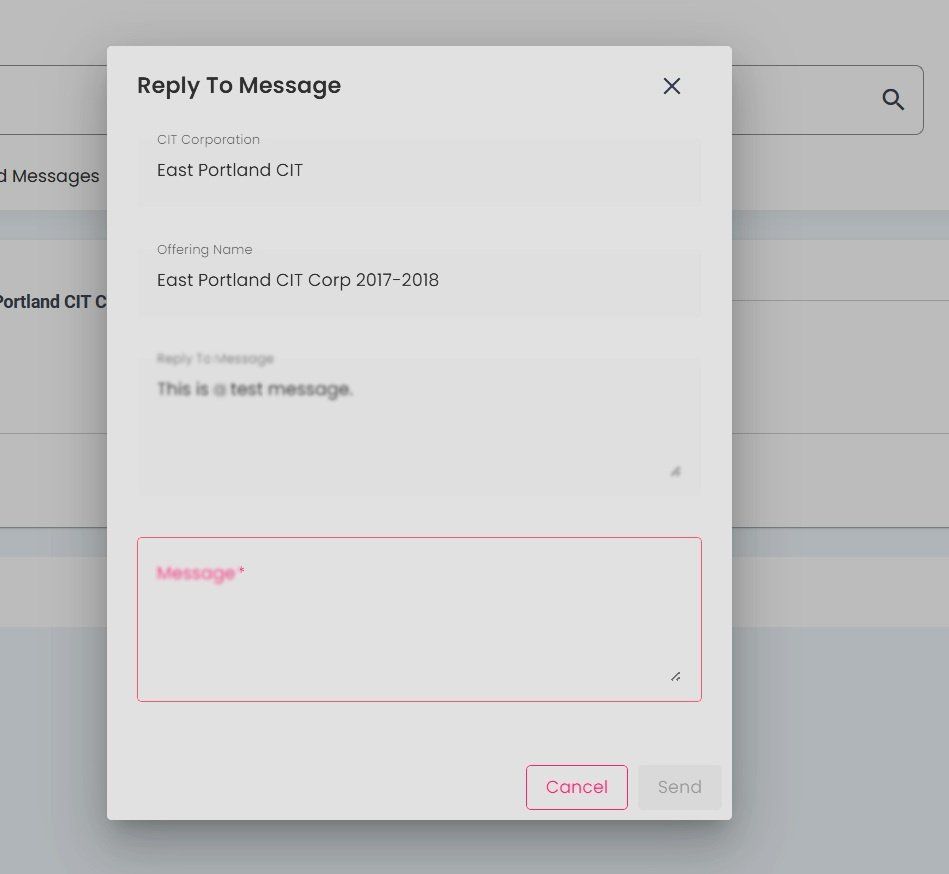The image size is (949, 874).
Task: Click the Send button
Action: [x=679, y=787]
